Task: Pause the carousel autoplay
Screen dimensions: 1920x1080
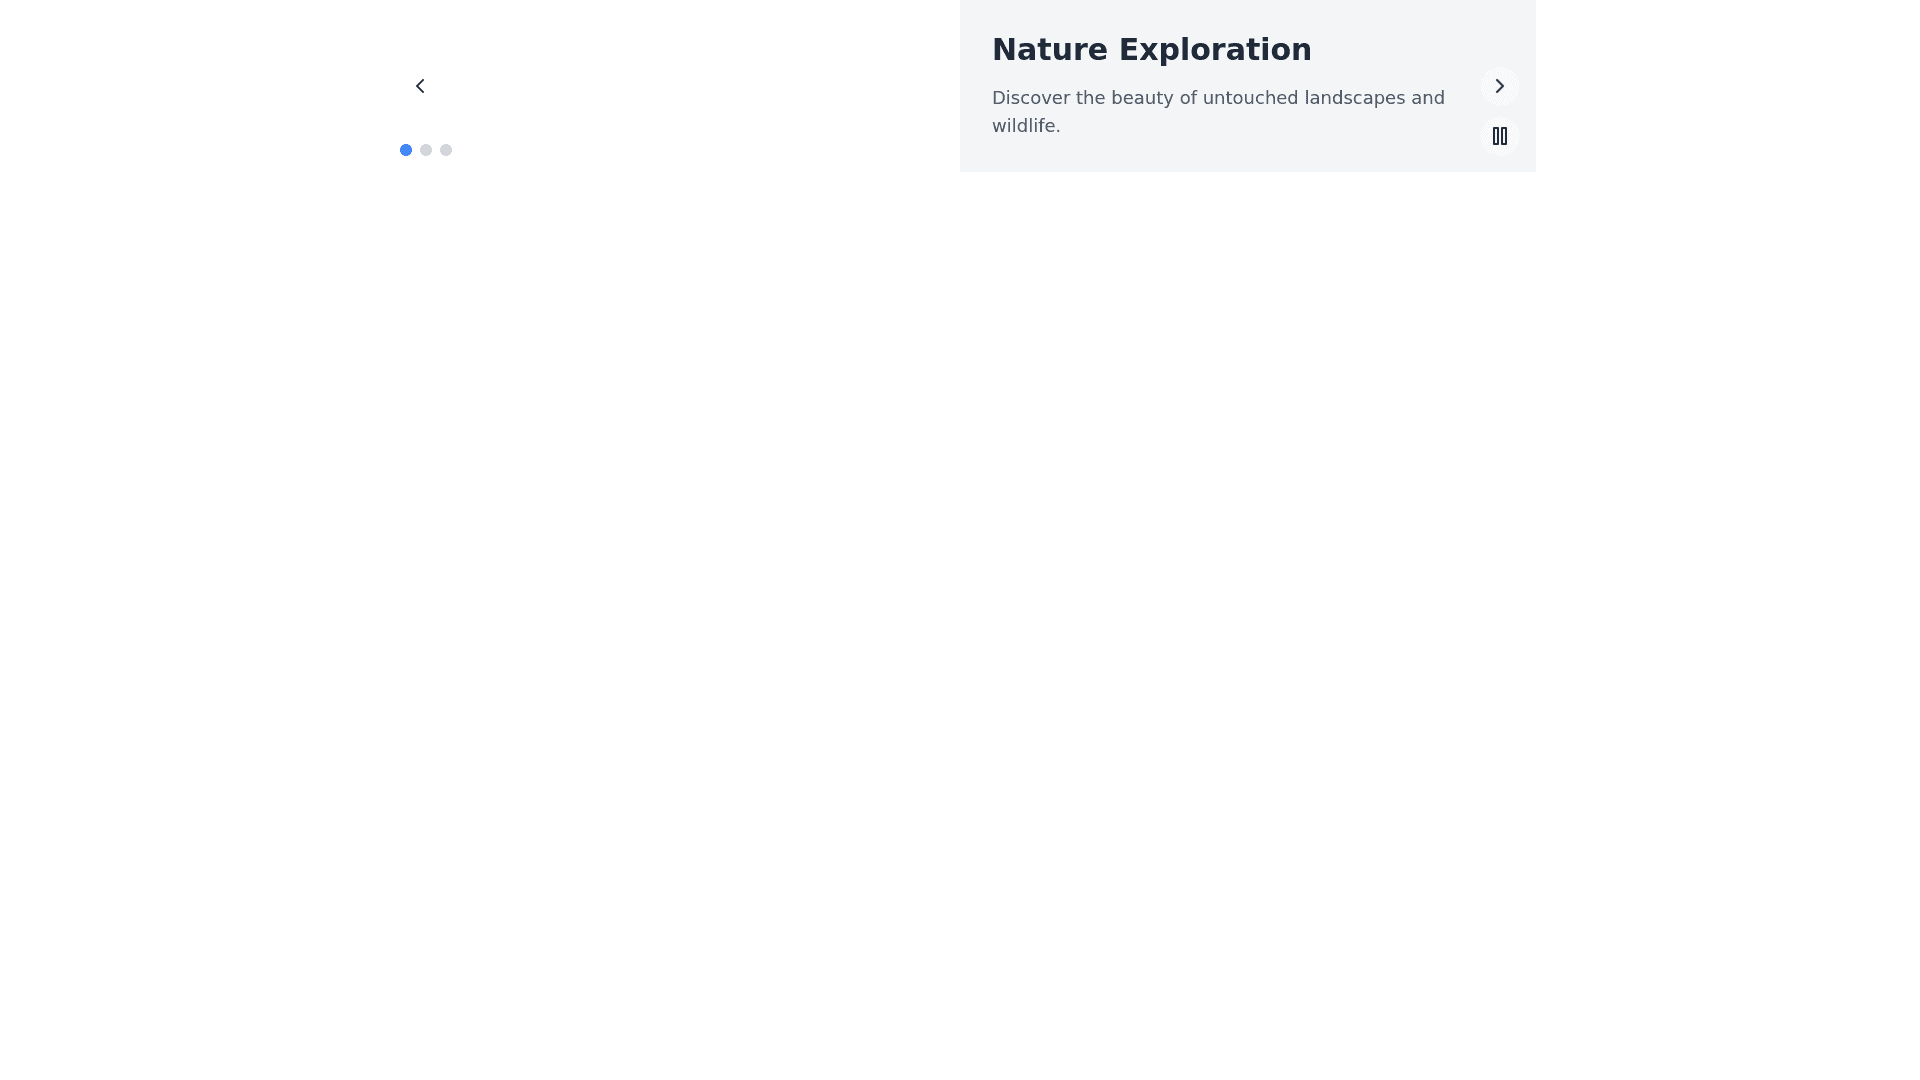Action: click(x=1499, y=136)
